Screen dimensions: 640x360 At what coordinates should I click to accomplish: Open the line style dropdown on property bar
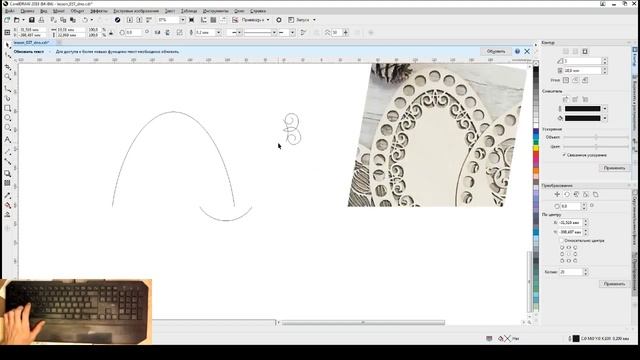[274, 32]
